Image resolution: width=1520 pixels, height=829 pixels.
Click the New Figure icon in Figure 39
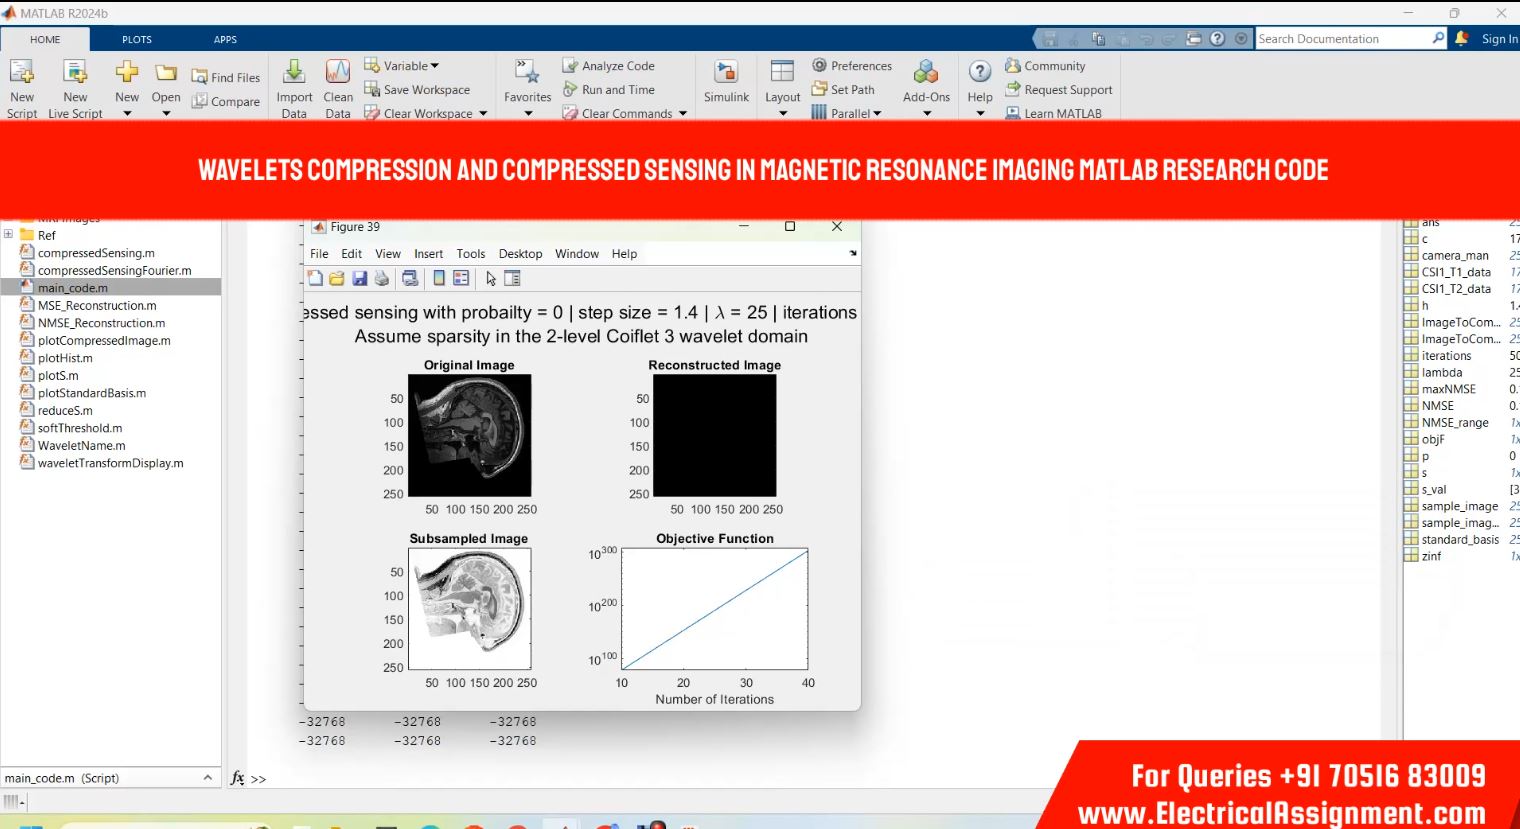click(x=315, y=278)
